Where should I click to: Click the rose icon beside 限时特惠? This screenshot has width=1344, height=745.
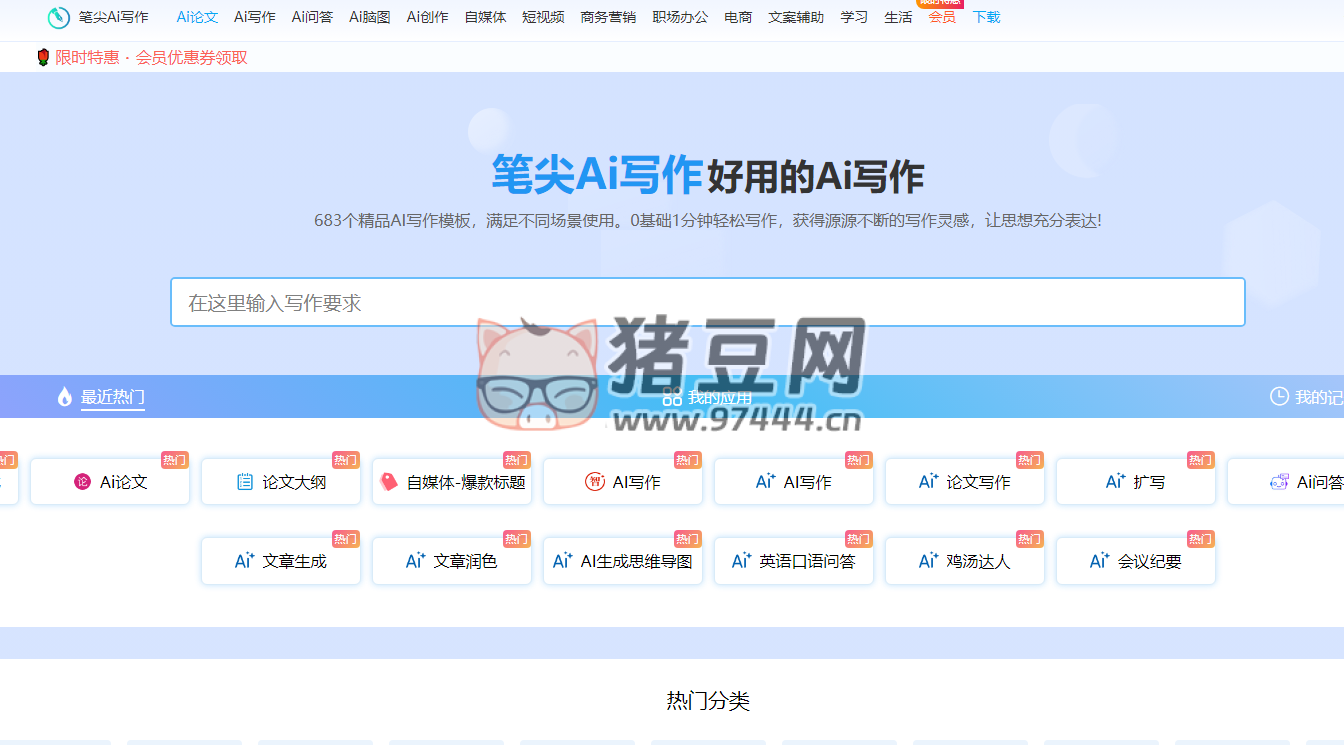[x=43, y=58]
